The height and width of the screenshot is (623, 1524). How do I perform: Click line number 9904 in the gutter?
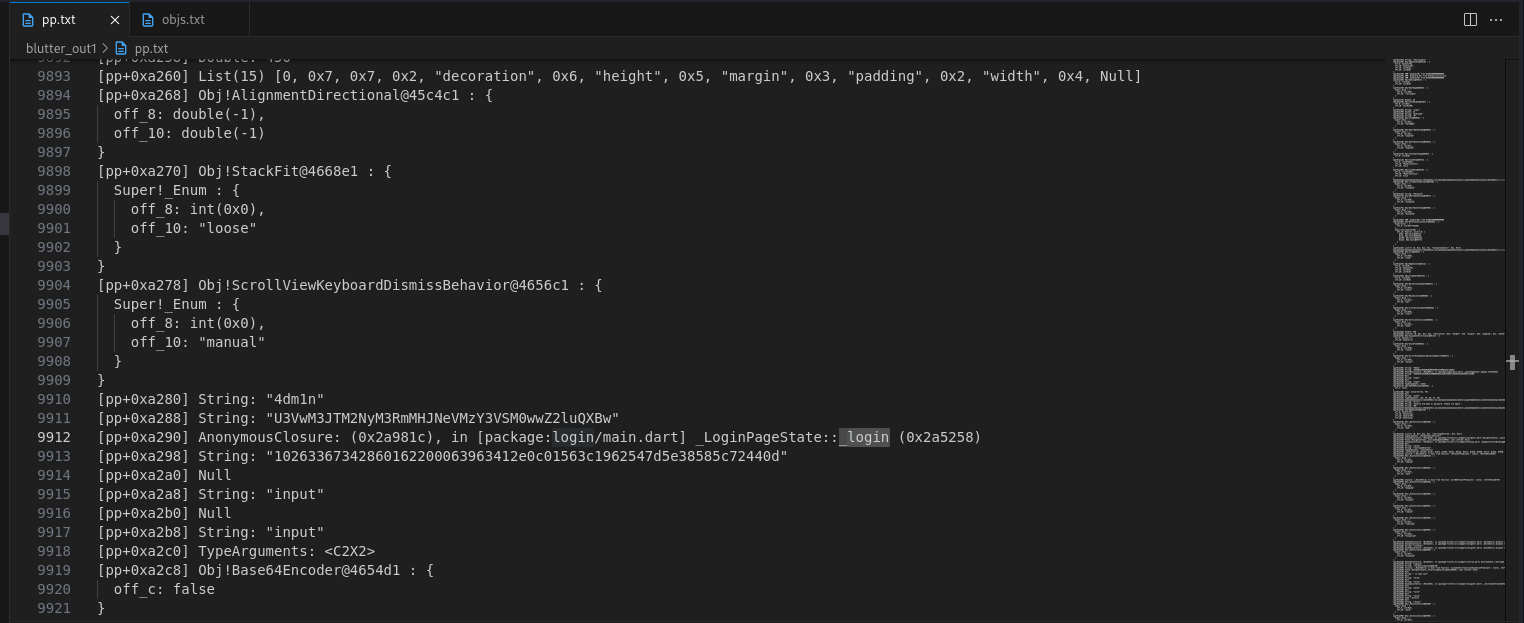(54, 285)
